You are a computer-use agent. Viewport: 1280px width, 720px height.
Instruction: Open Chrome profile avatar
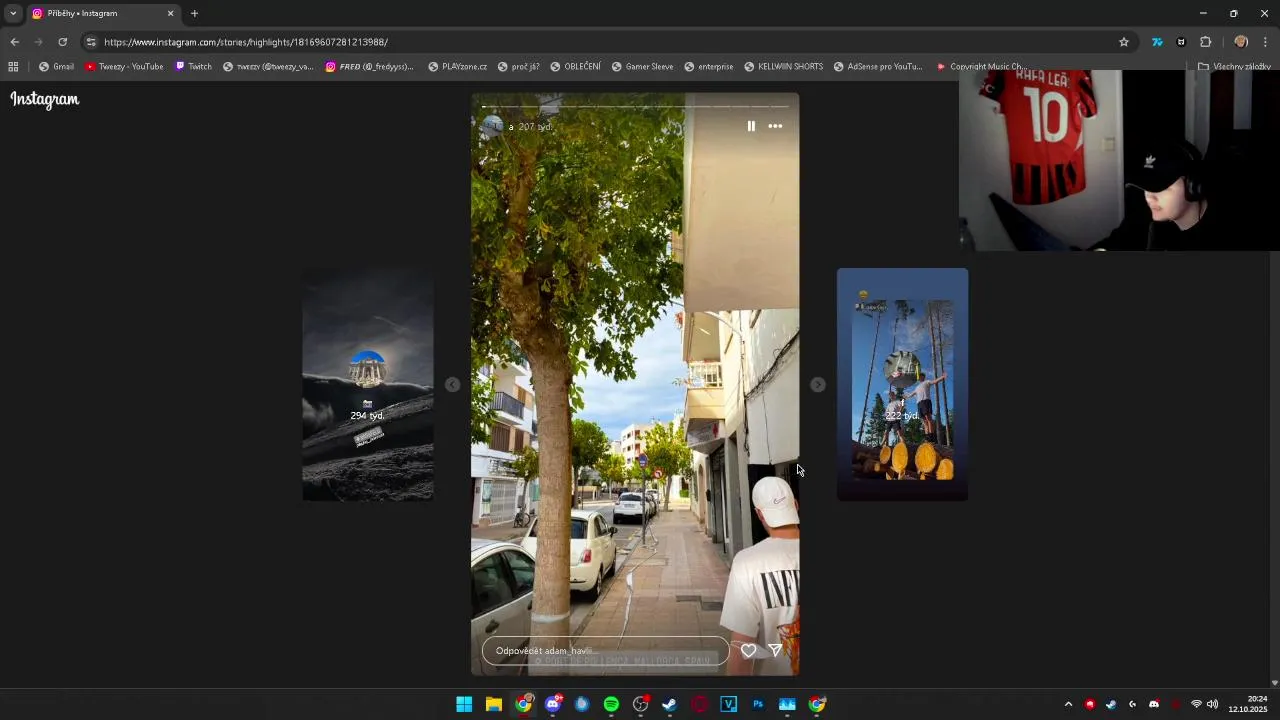pos(1241,42)
